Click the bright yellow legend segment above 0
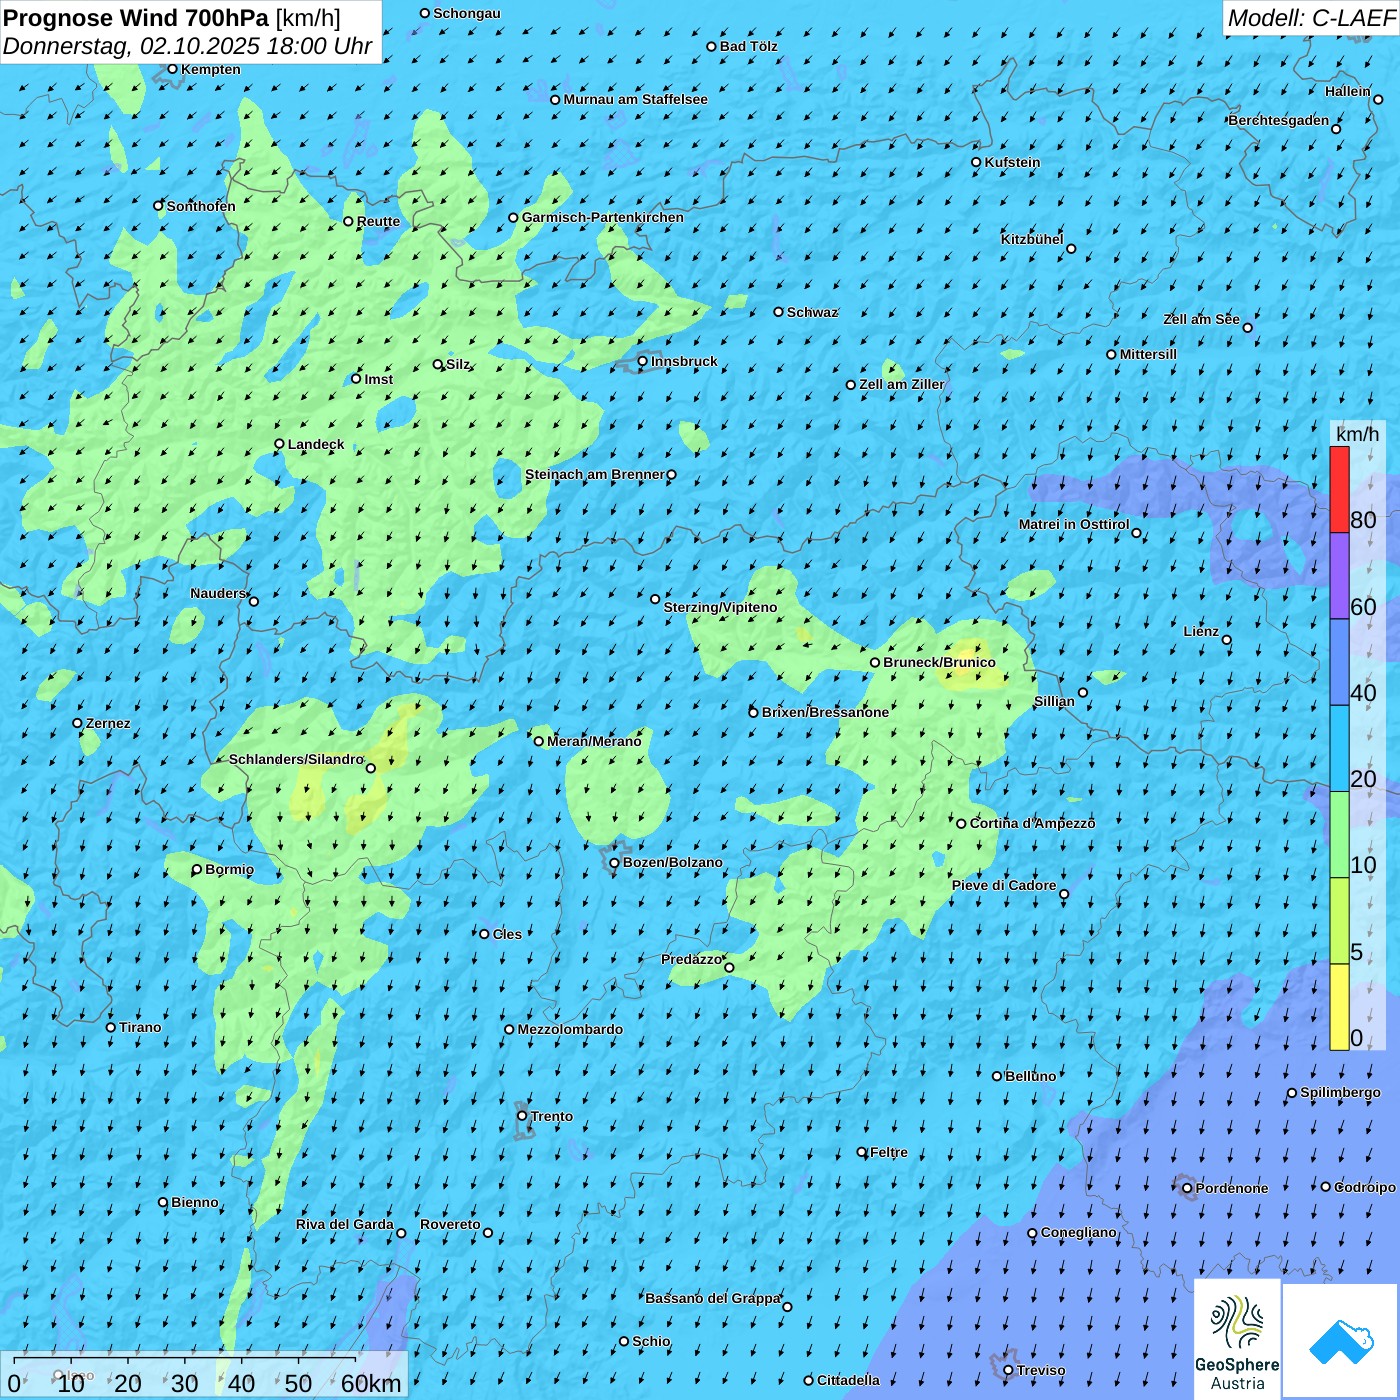 (1339, 1007)
